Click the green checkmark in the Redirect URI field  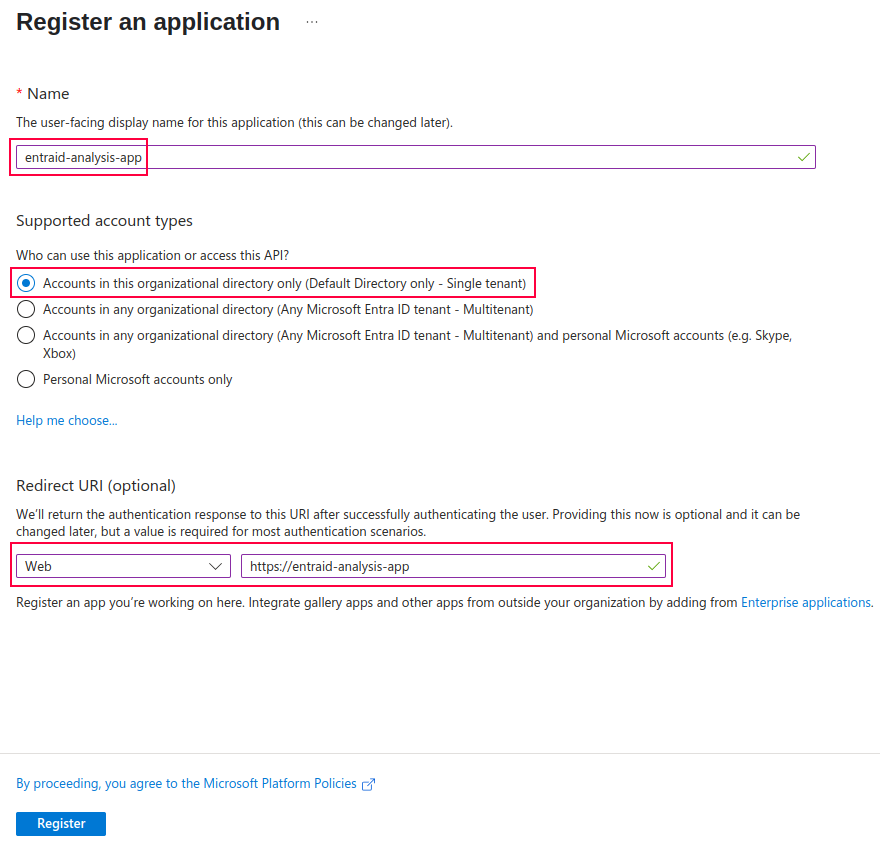(x=653, y=566)
